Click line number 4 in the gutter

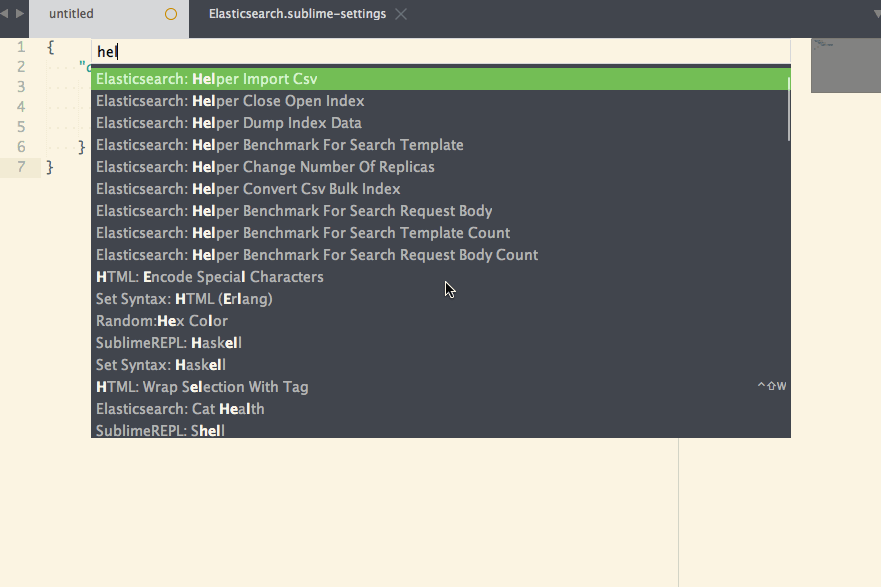coord(21,107)
